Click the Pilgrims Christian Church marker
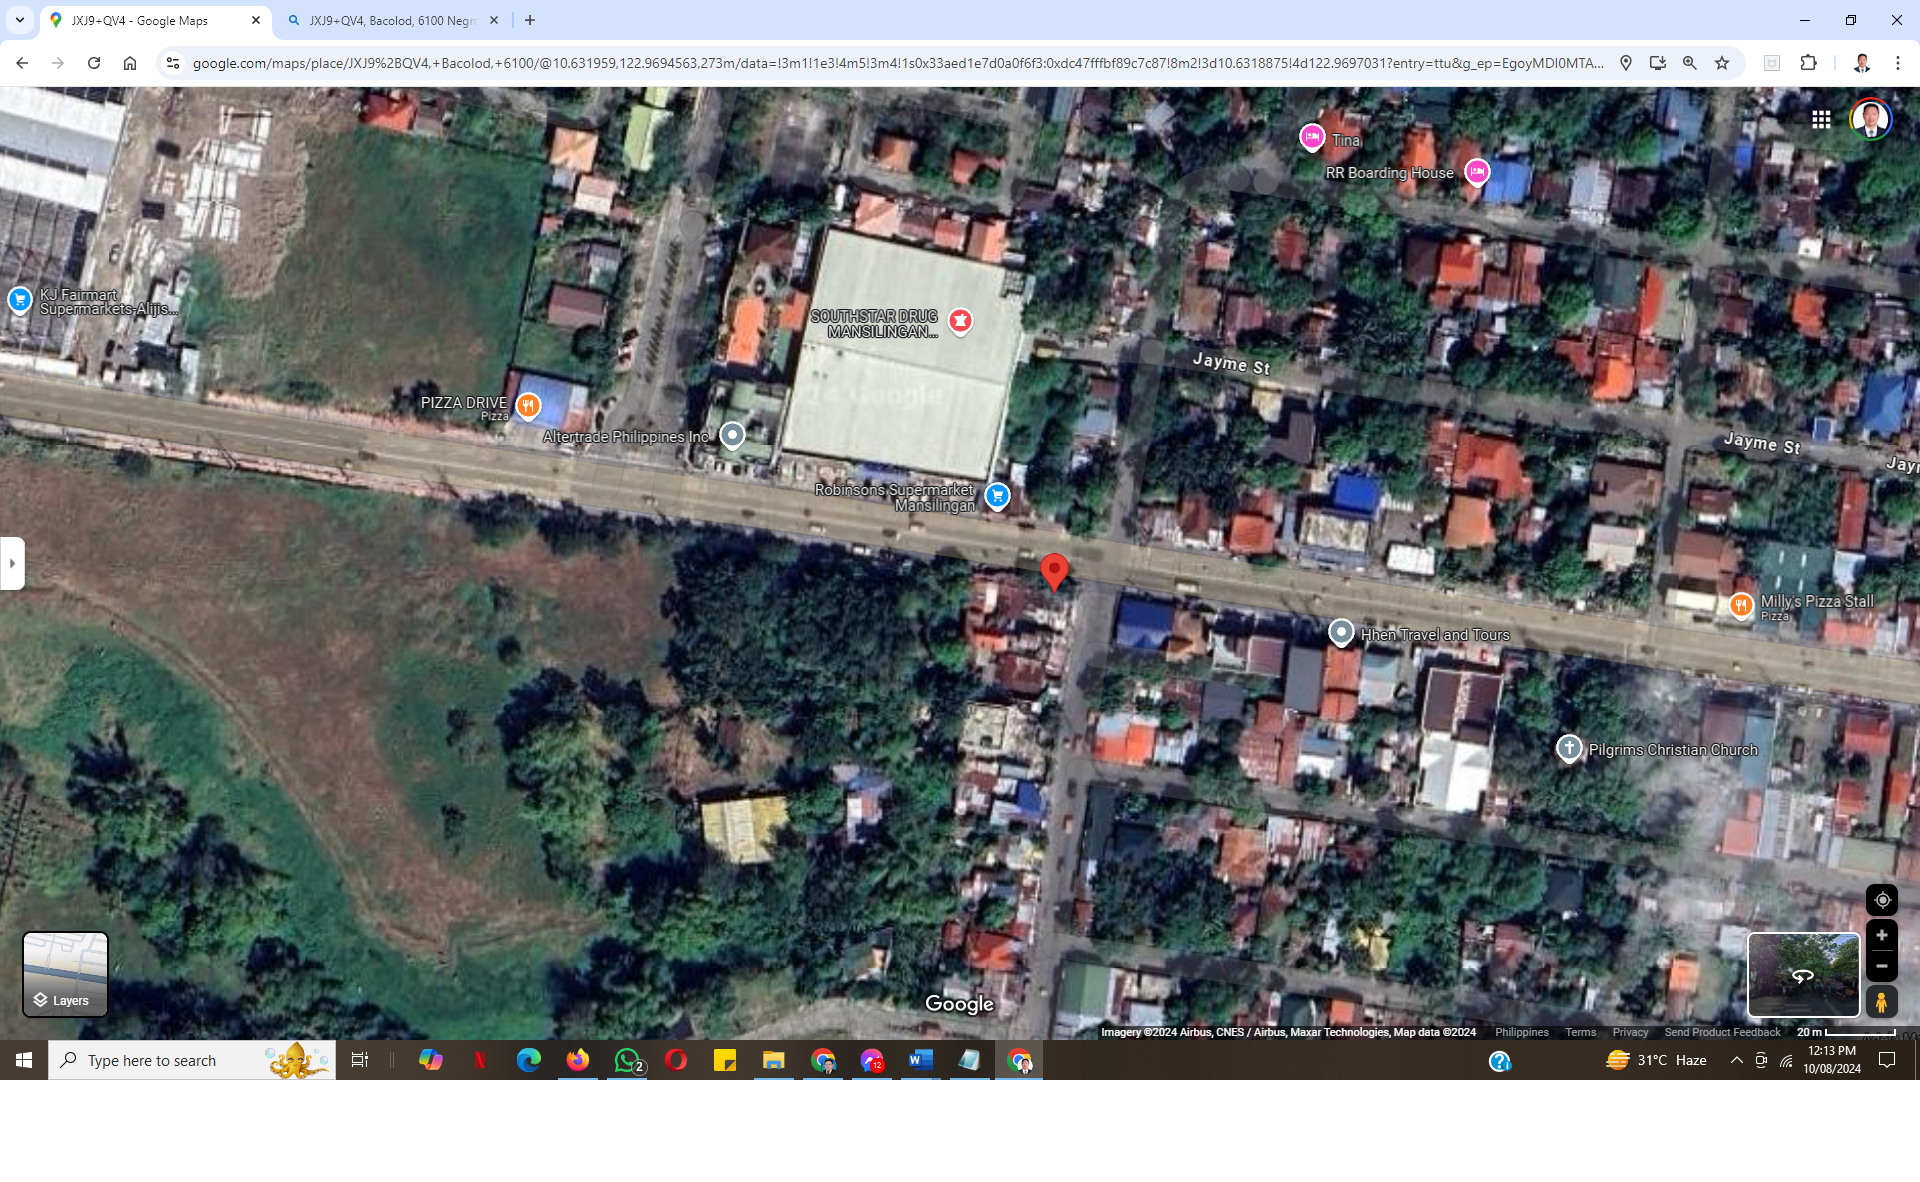The image size is (1920, 1182). (x=1568, y=748)
